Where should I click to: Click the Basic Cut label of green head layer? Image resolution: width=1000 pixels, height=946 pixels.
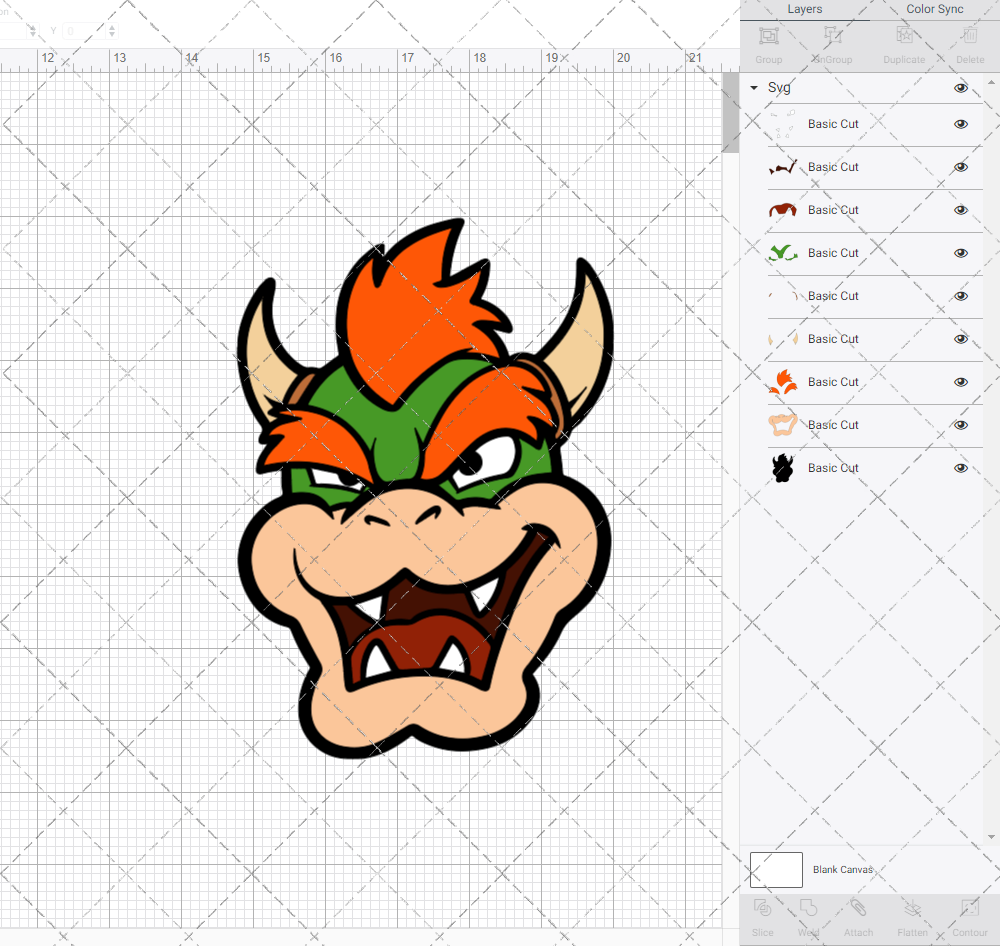click(x=833, y=253)
